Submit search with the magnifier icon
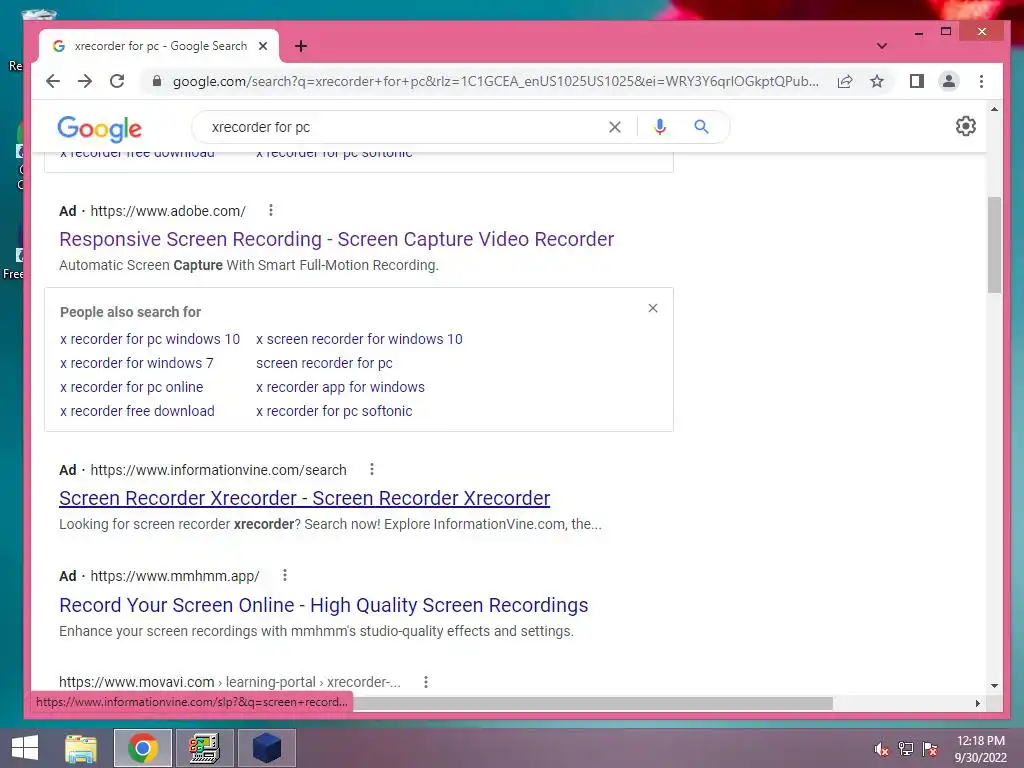The image size is (1024, 768). (x=701, y=127)
